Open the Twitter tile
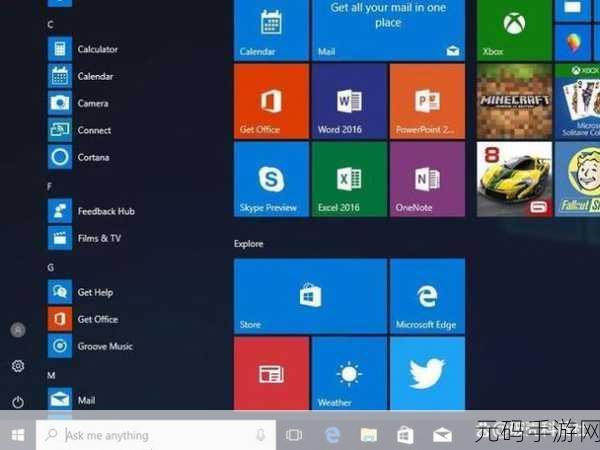This screenshot has width=600, height=450. [x=427, y=373]
